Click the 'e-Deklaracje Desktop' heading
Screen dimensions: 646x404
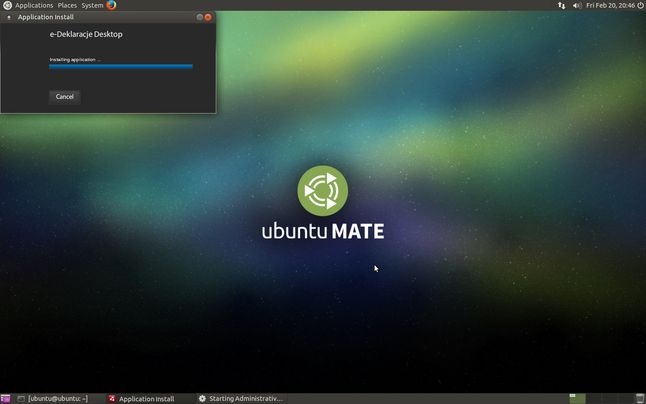pos(86,34)
